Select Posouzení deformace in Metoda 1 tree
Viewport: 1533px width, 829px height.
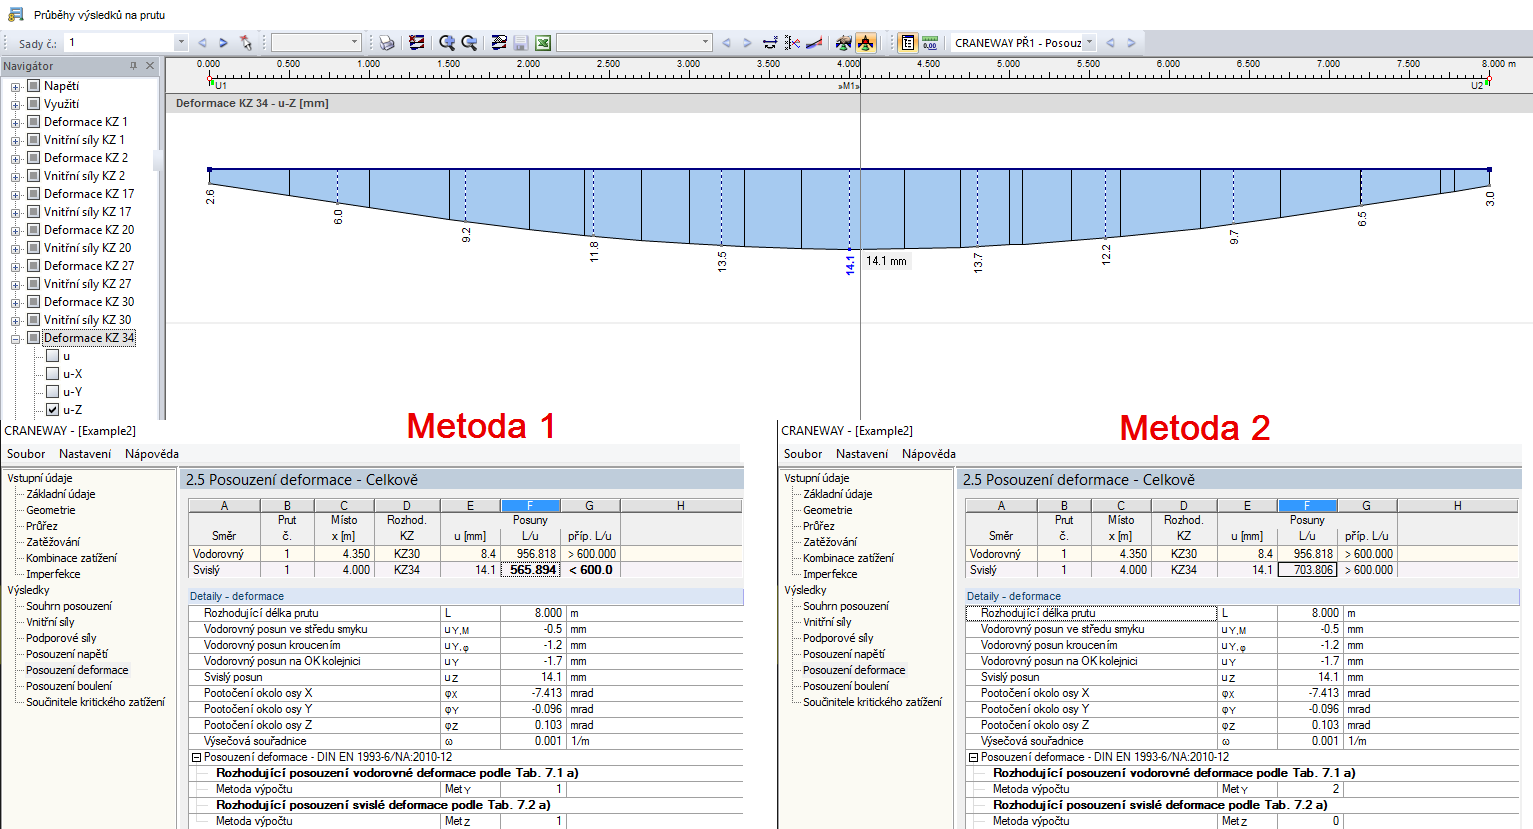pos(77,670)
